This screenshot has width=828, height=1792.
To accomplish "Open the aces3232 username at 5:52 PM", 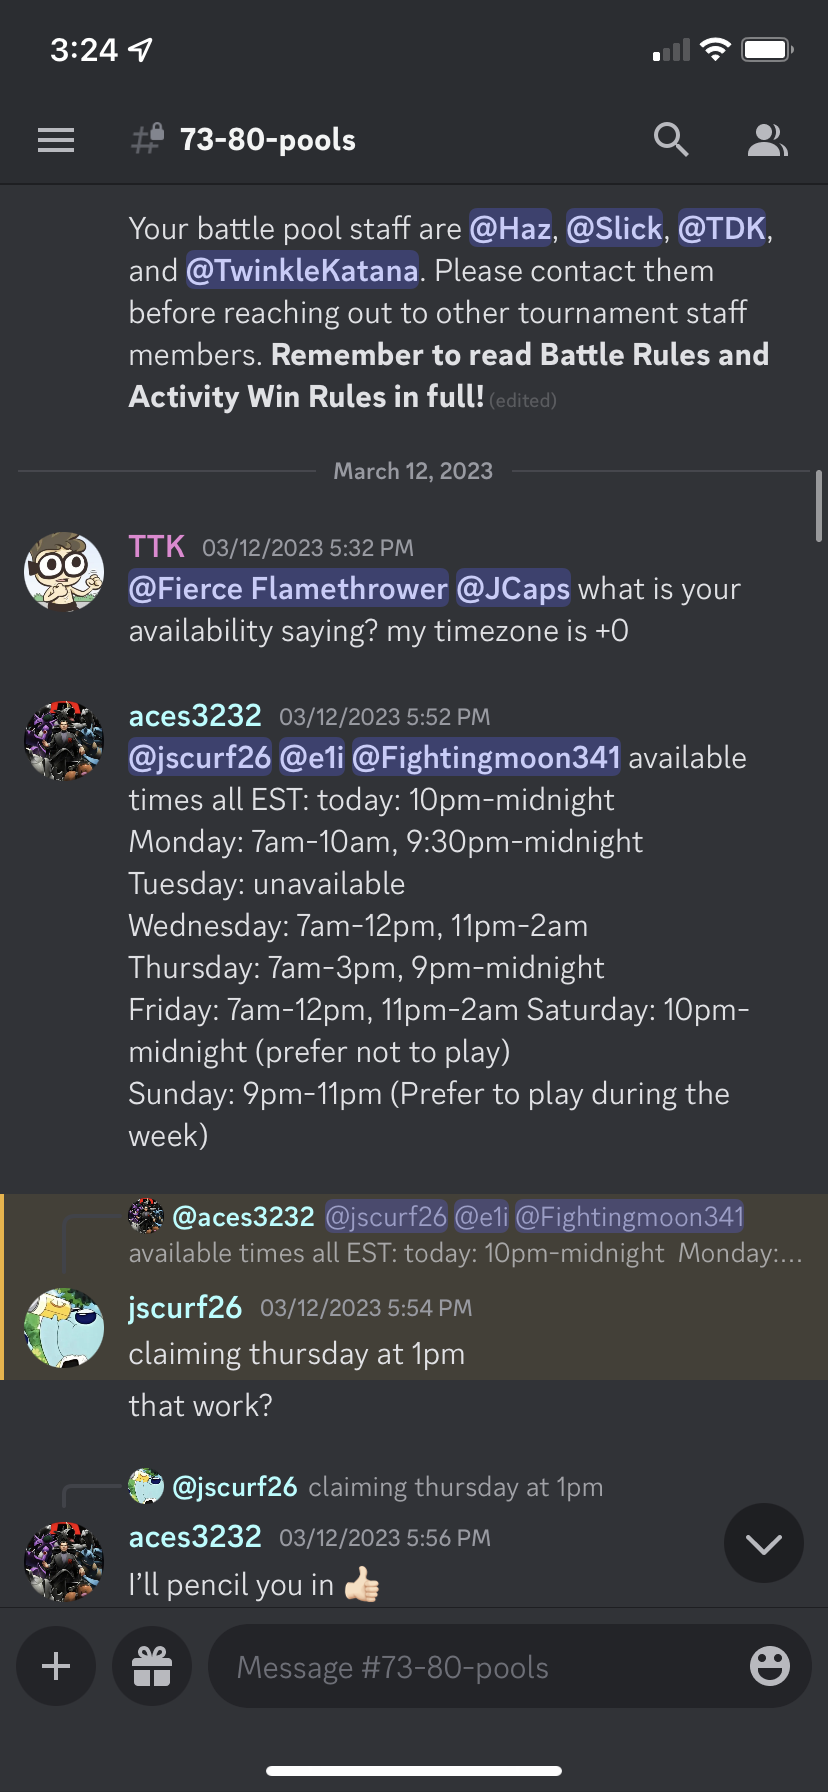I will [x=195, y=716].
